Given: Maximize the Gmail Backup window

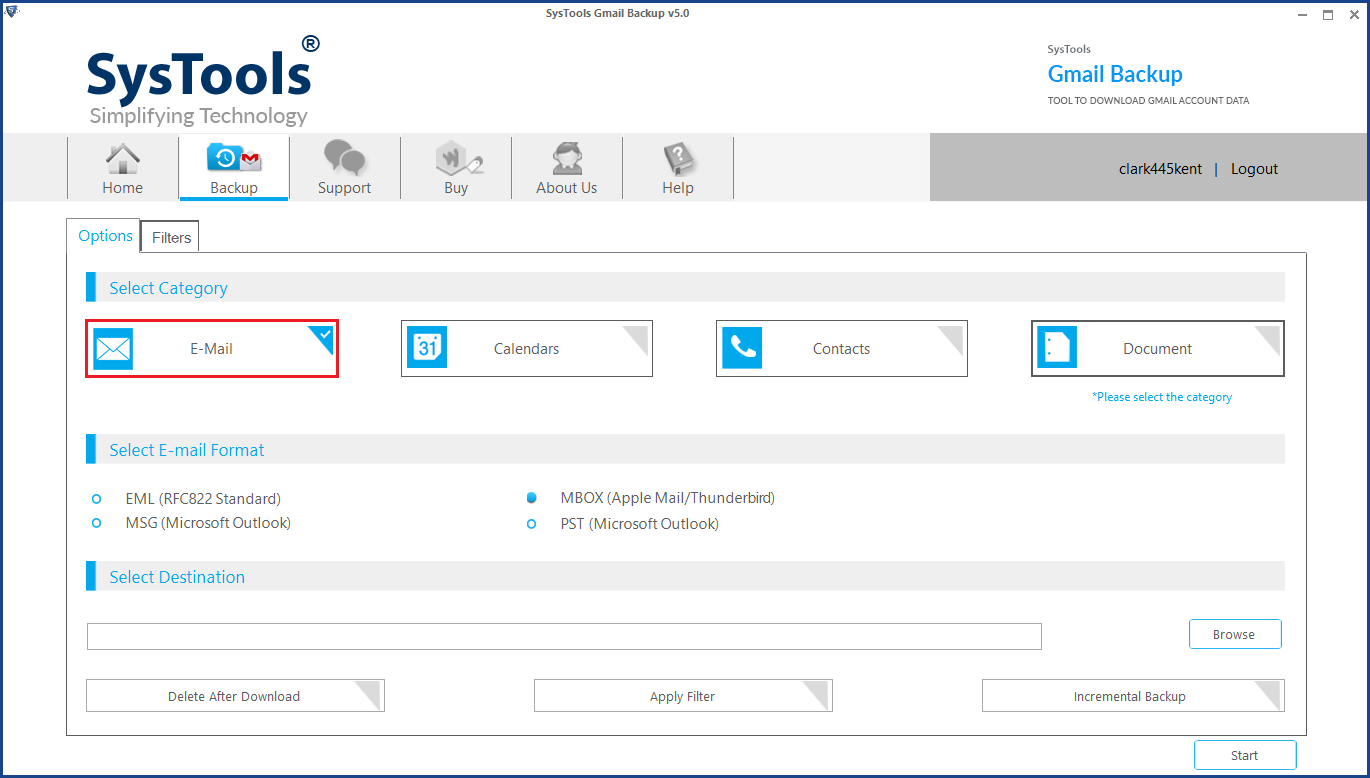Looking at the screenshot, I should point(1328,14).
